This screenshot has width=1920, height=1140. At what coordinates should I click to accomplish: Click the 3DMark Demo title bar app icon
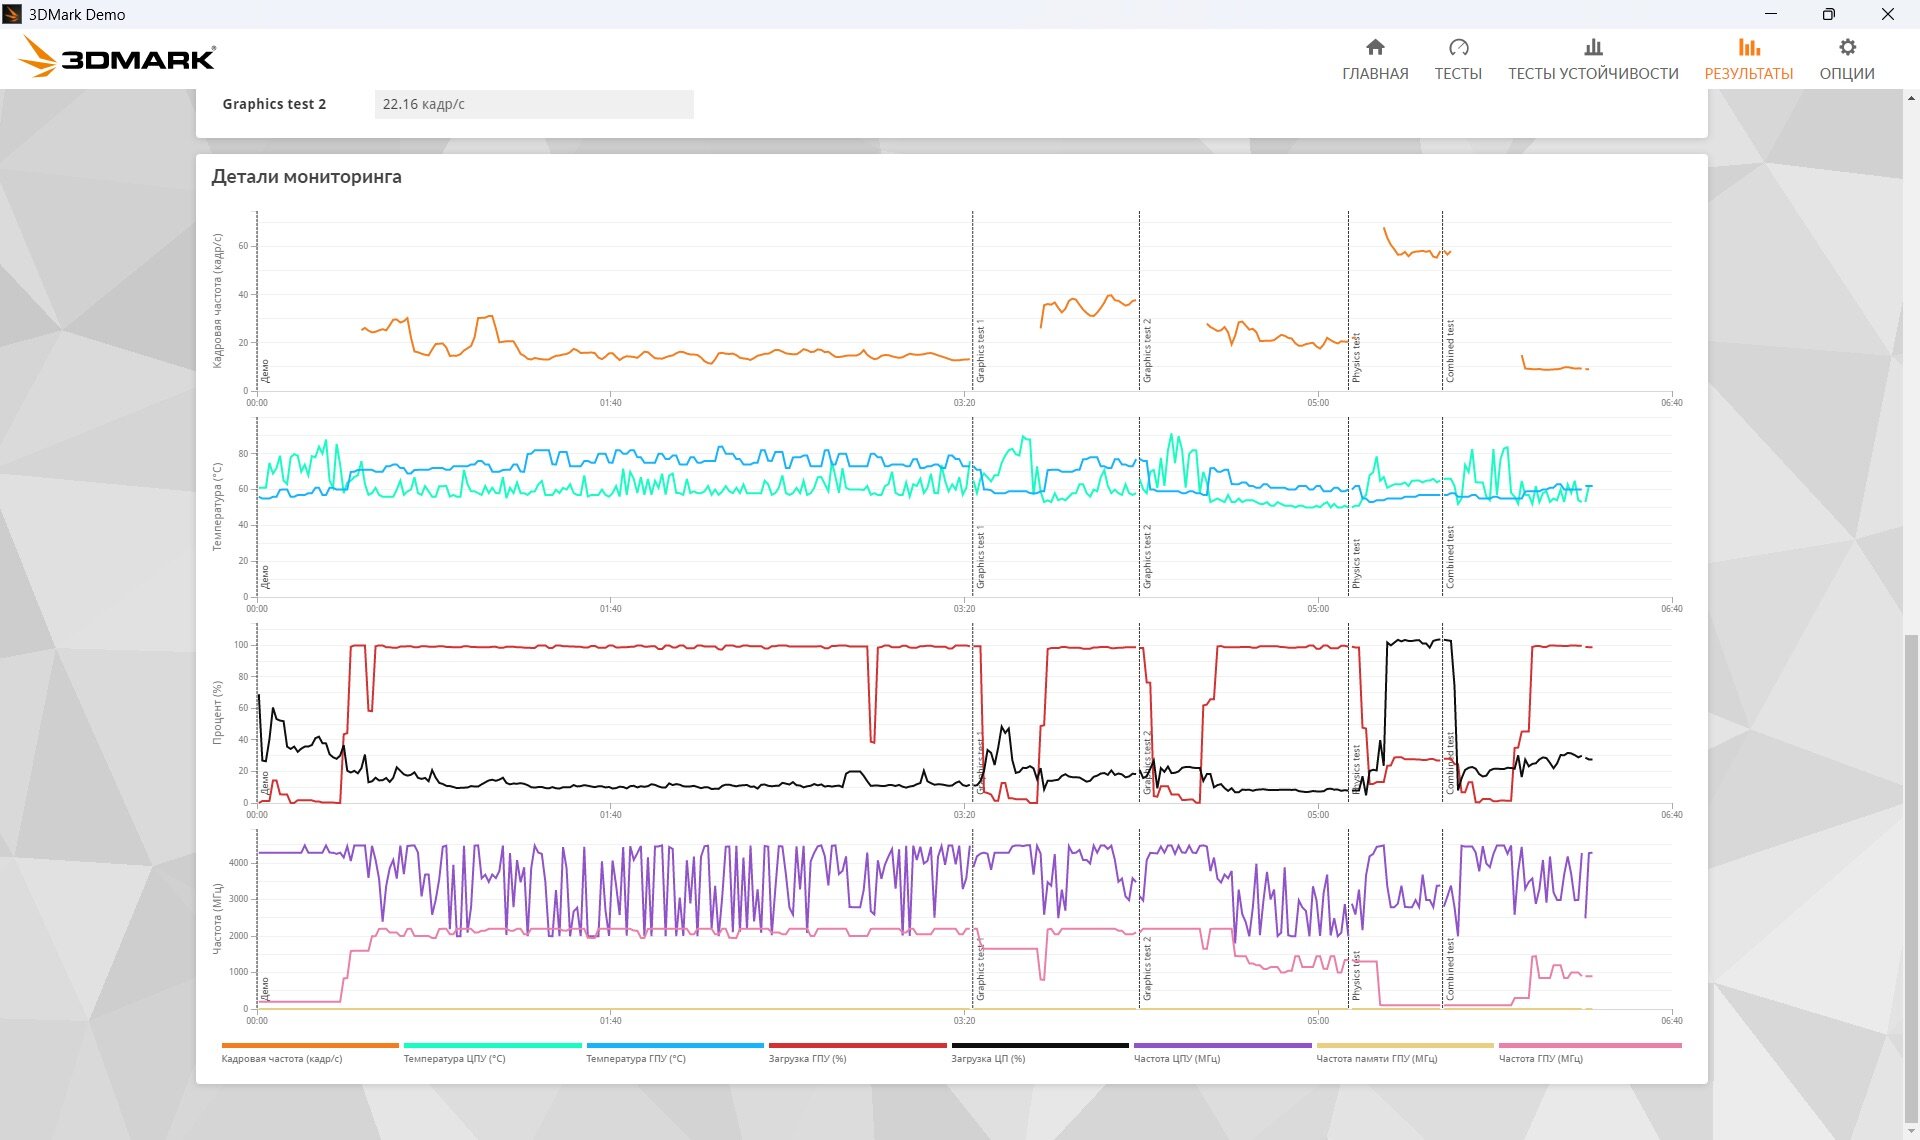(12, 14)
